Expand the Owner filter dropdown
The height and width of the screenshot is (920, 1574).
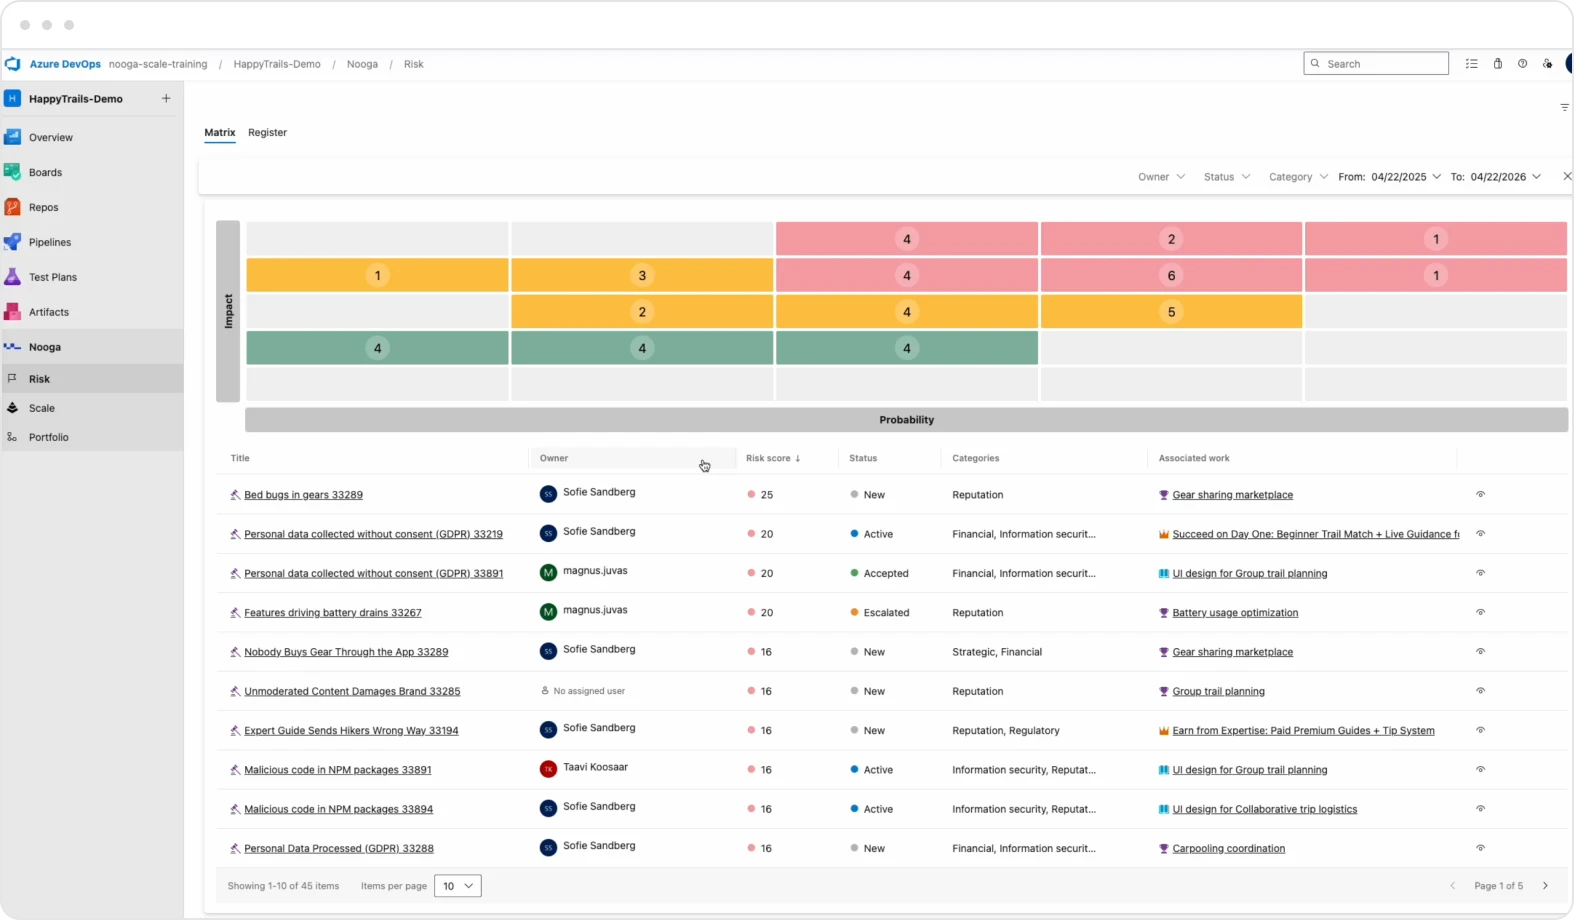pyautogui.click(x=1161, y=177)
